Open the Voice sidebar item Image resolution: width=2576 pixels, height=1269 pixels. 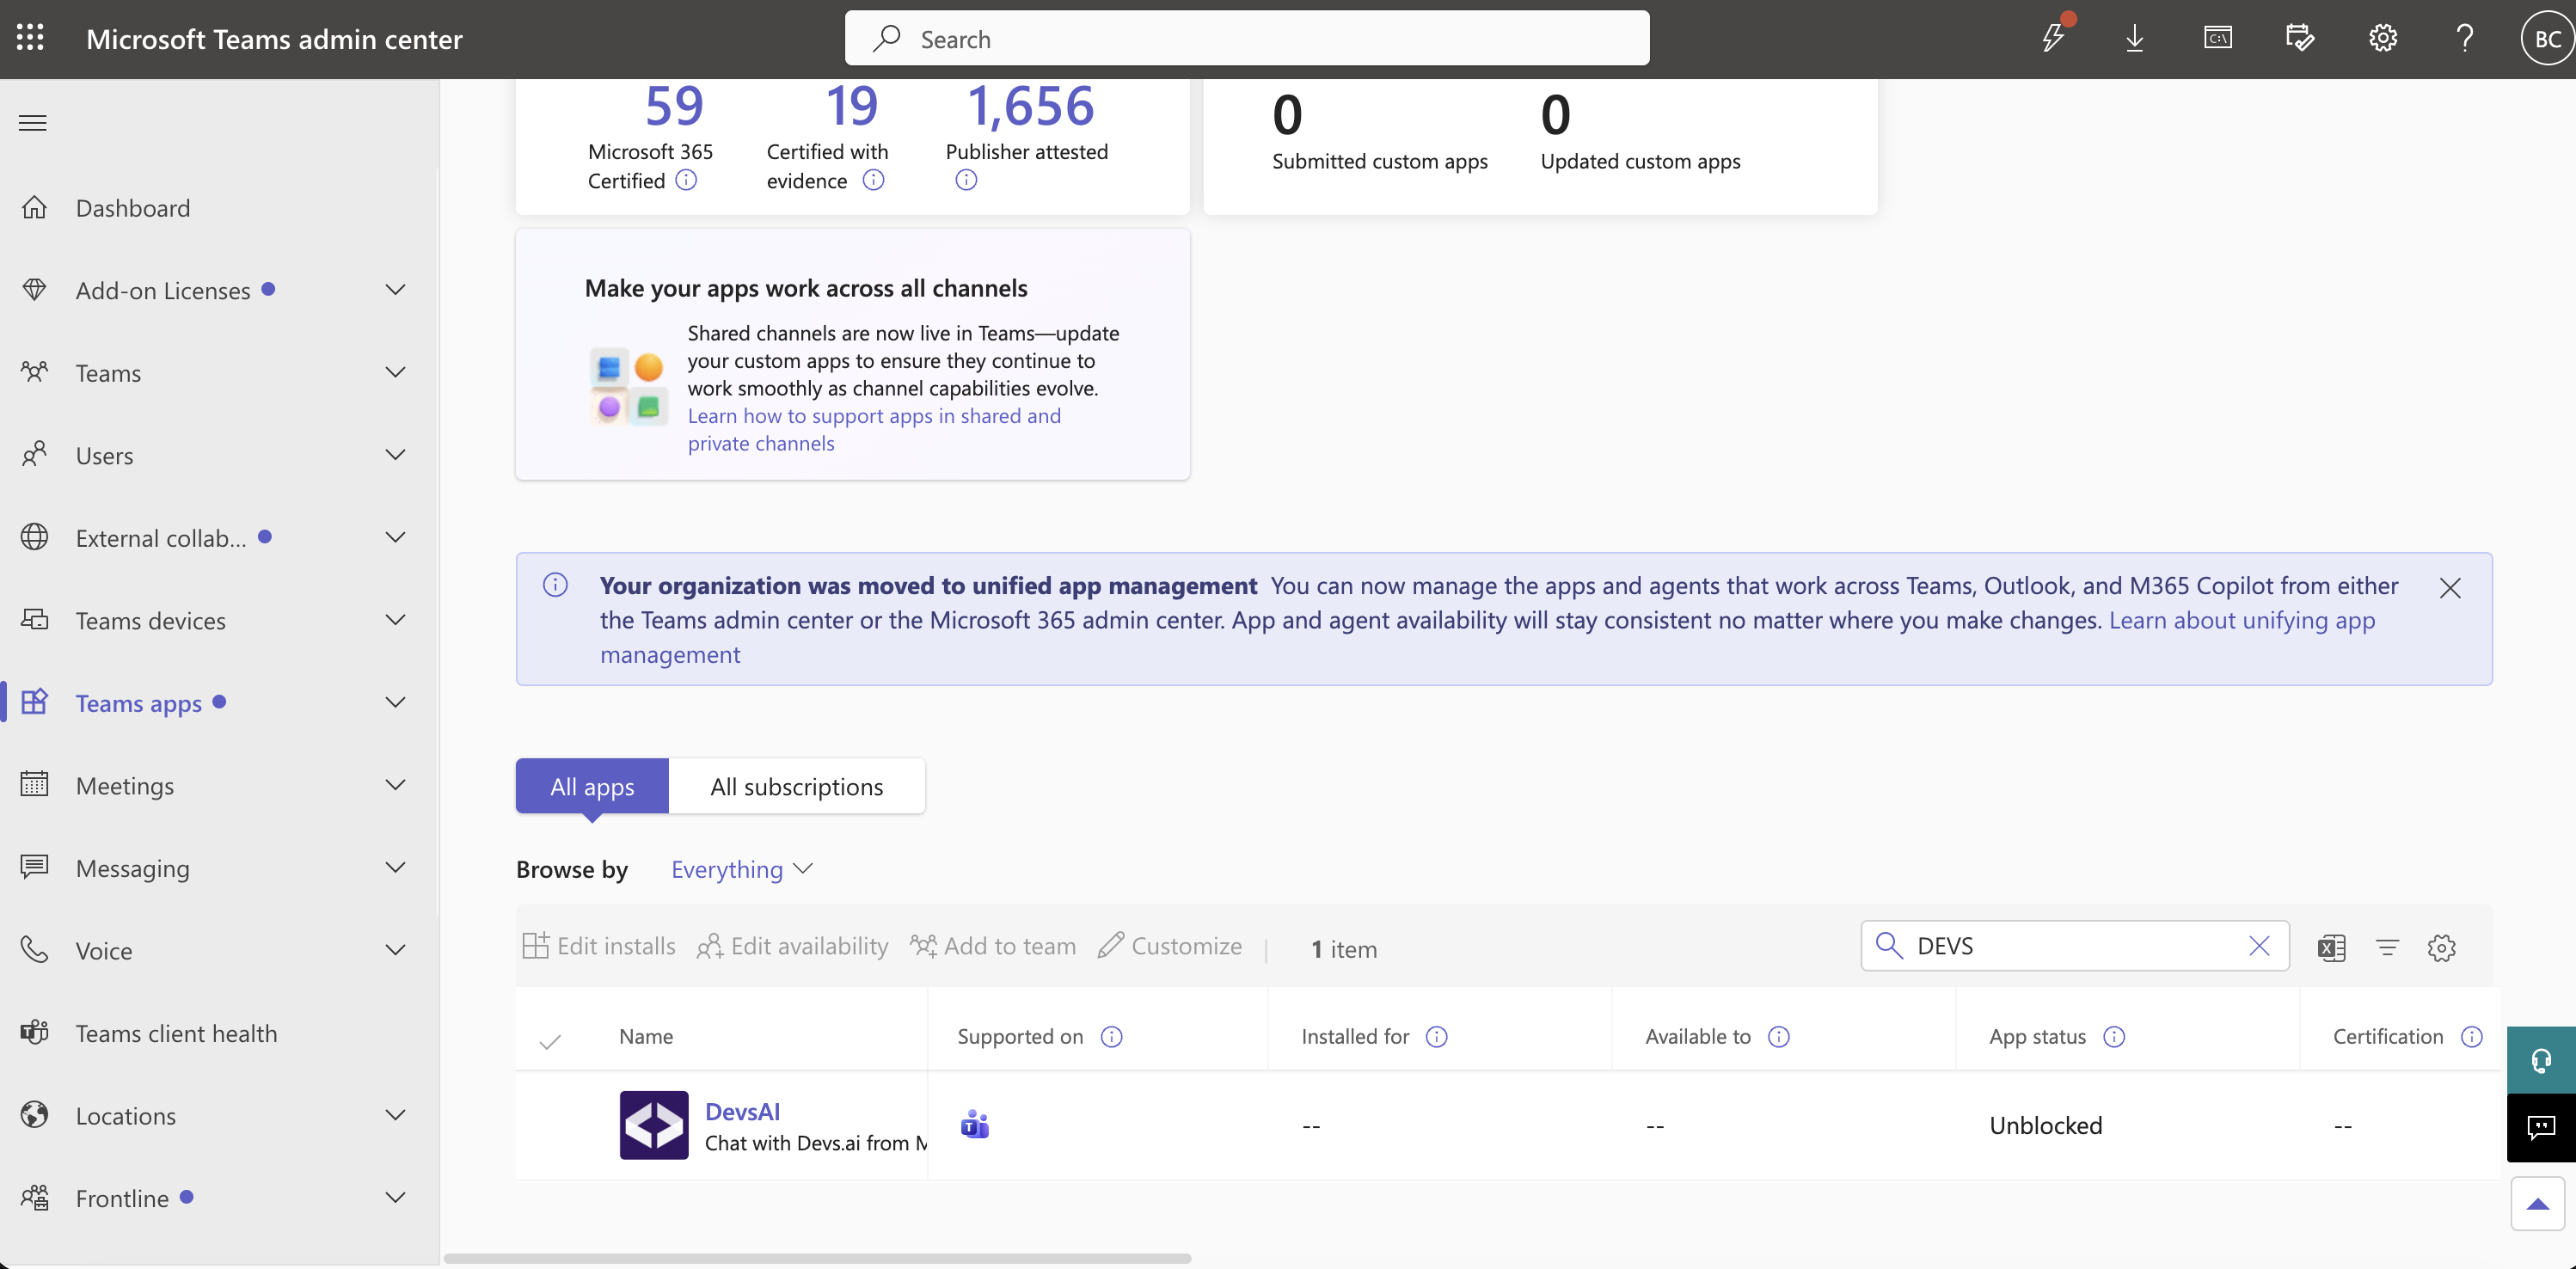click(104, 951)
